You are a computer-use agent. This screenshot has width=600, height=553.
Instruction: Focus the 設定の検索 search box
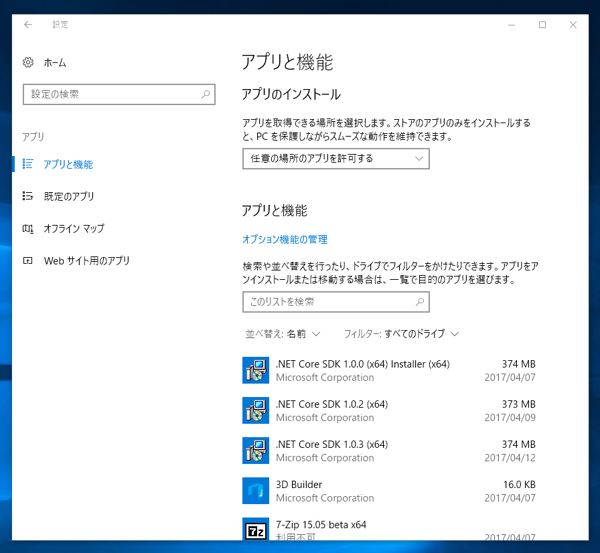119,94
